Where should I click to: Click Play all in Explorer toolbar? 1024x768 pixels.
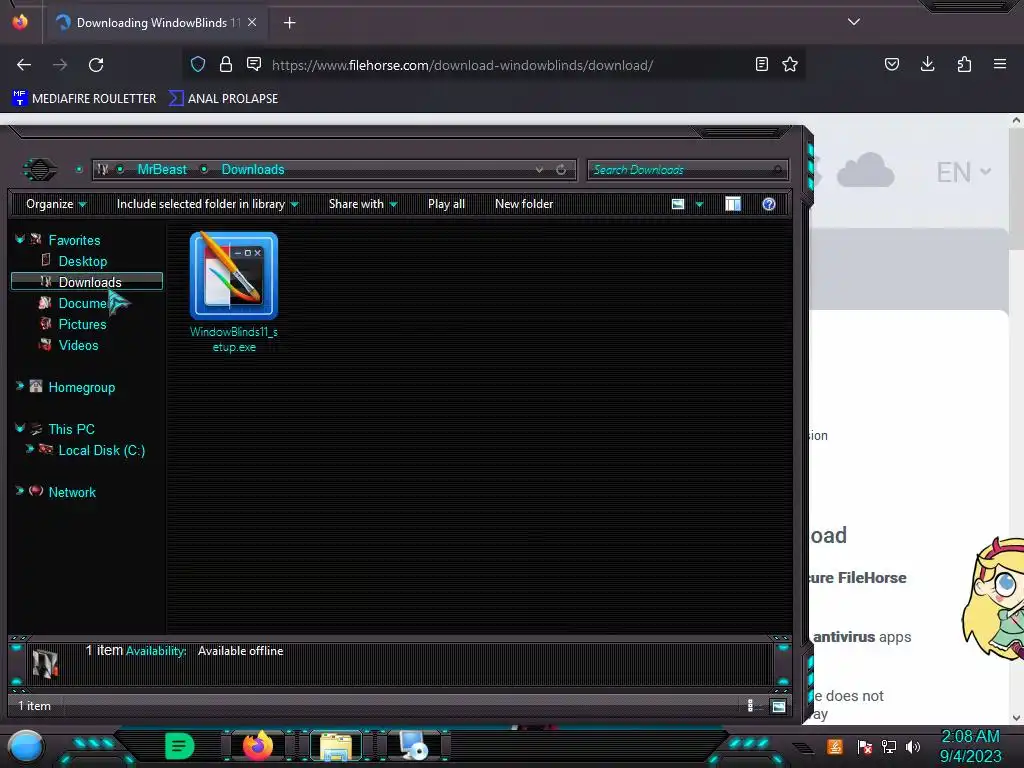point(446,204)
